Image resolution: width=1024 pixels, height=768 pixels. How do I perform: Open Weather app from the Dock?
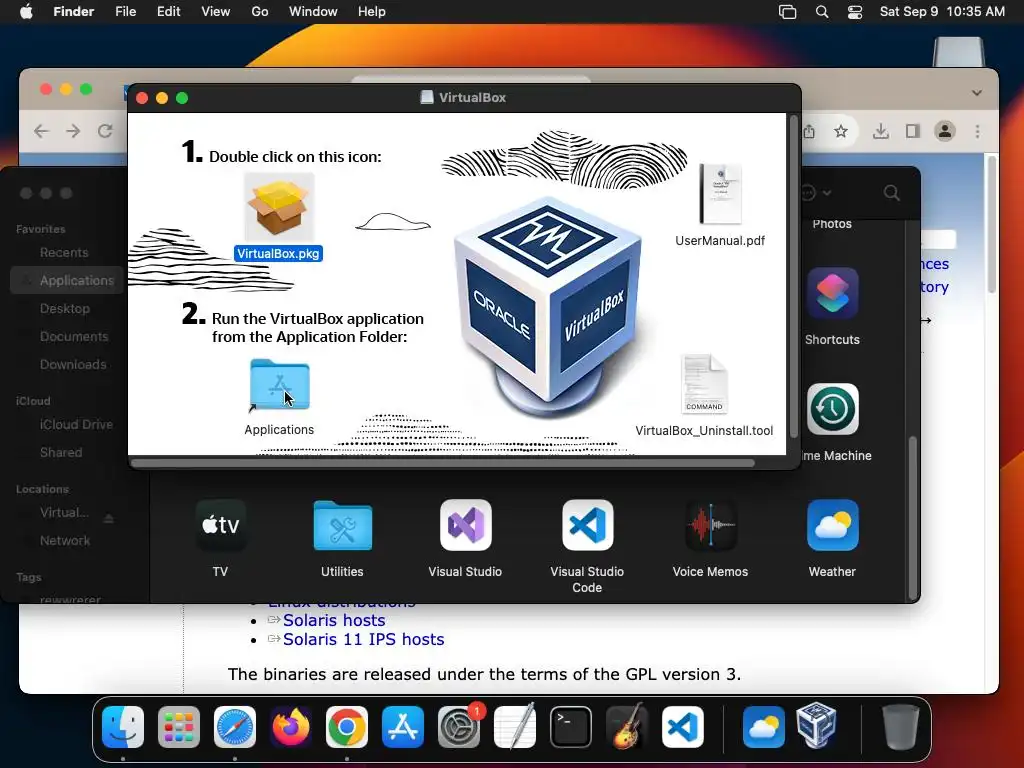click(763, 727)
